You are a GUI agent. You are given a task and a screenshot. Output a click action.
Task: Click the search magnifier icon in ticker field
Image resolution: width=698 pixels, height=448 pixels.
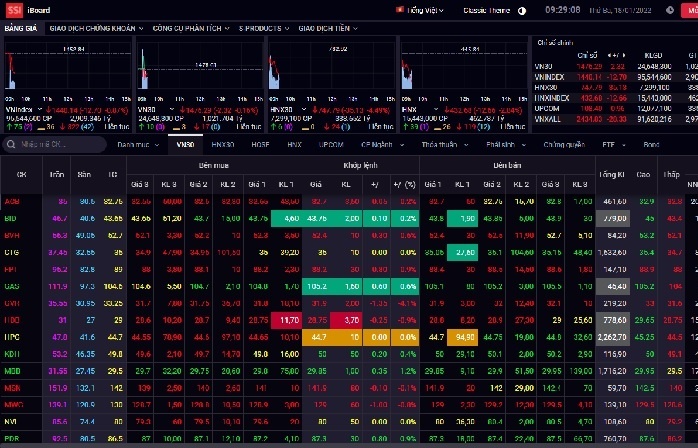(x=10, y=144)
